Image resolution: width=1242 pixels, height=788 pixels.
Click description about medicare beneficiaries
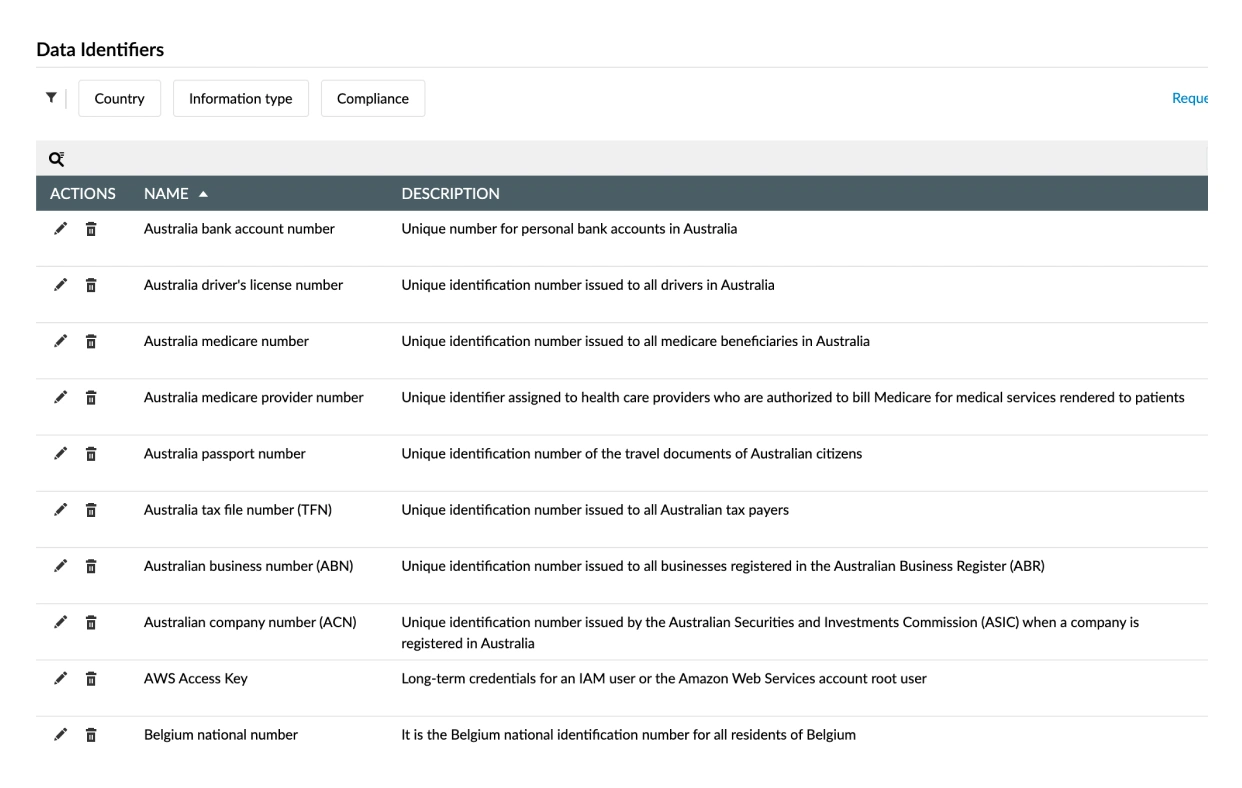(x=635, y=341)
